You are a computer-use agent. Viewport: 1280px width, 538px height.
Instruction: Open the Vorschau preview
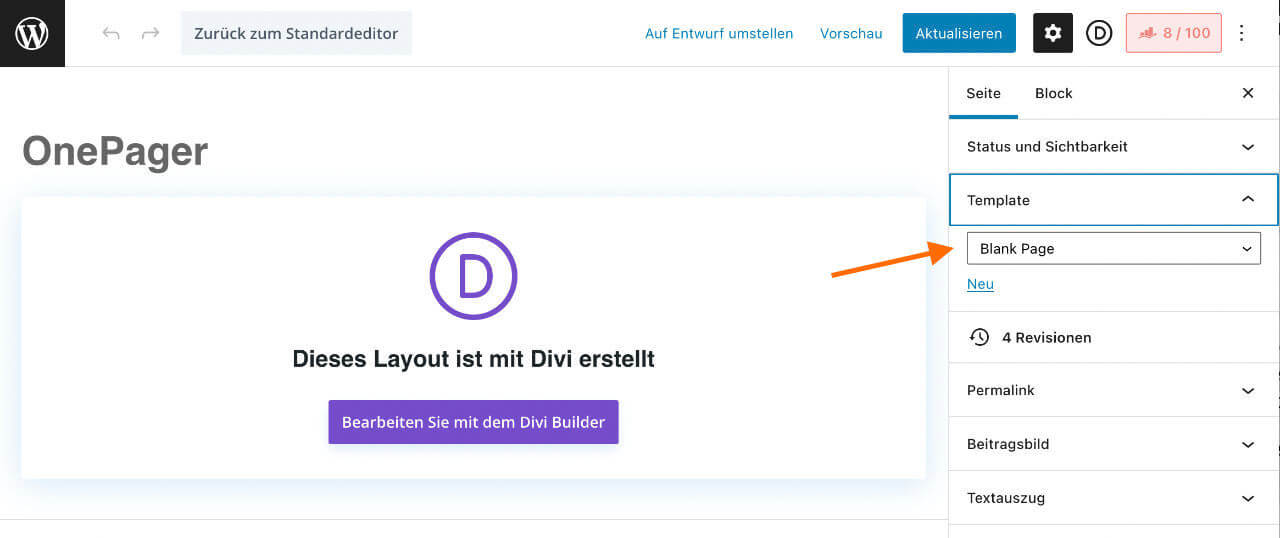point(851,33)
